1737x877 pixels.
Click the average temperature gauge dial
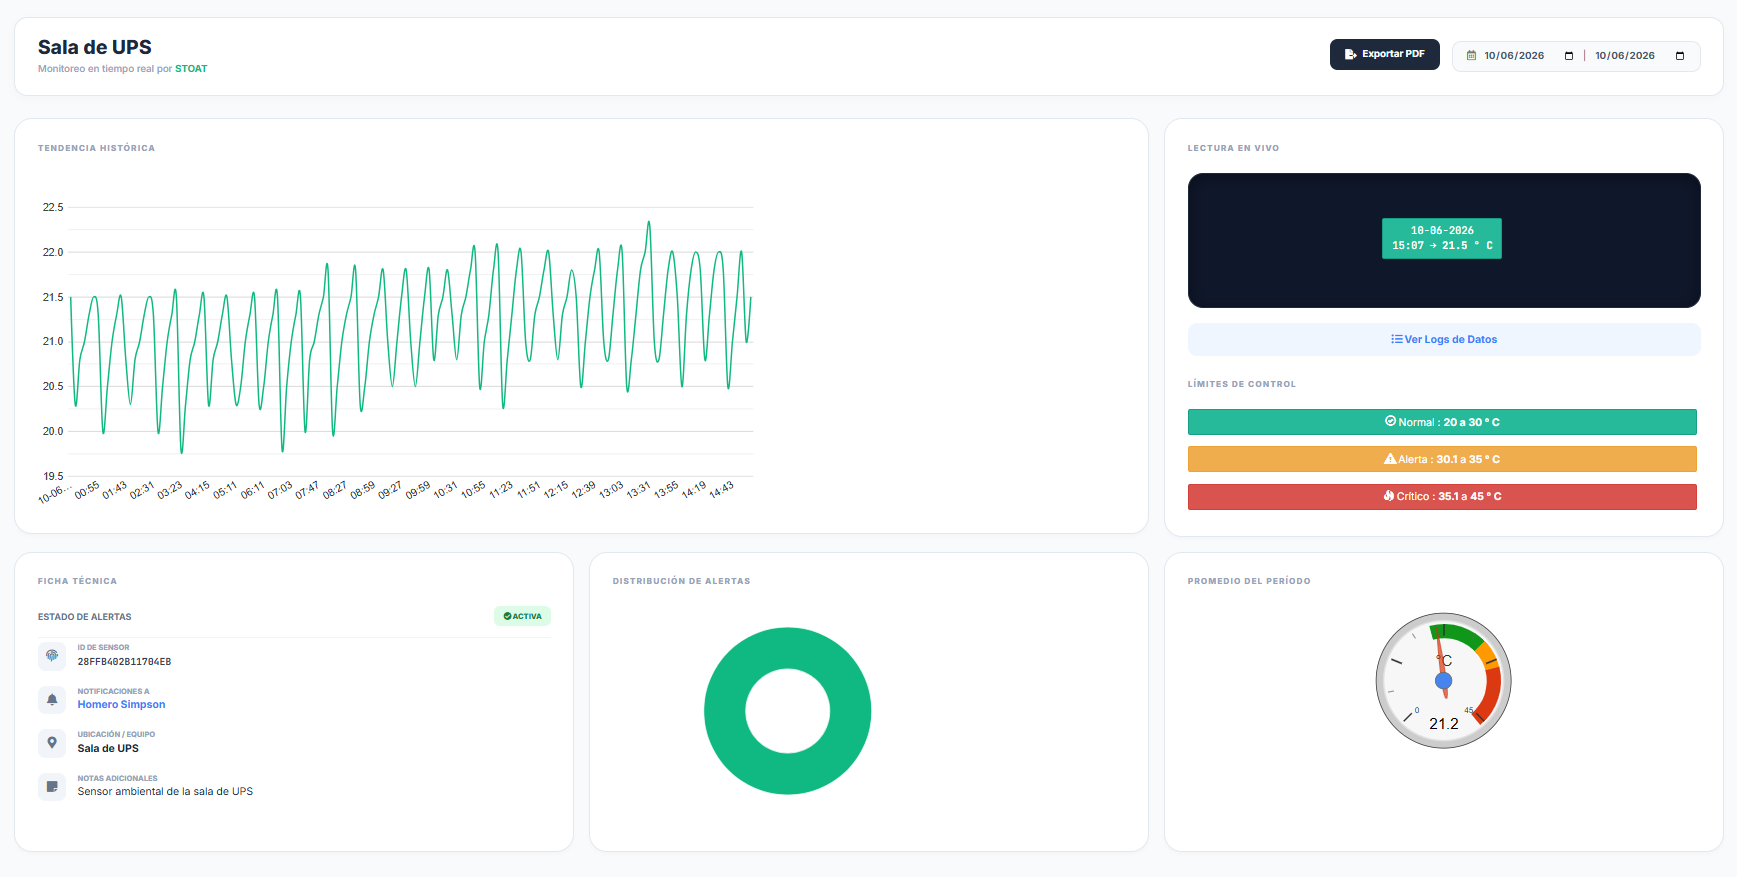tap(1443, 680)
